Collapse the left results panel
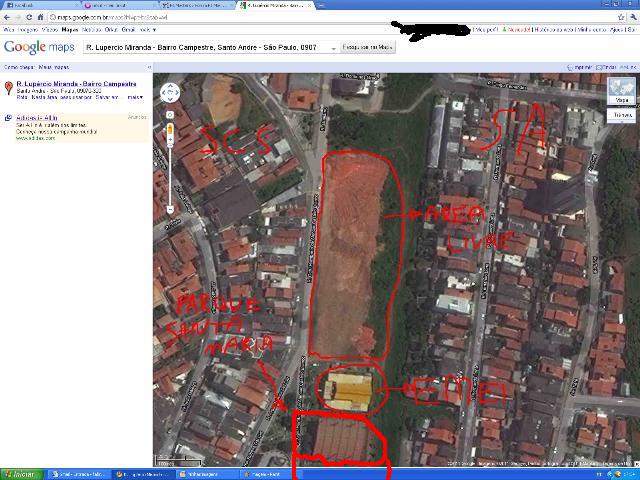Screen dimensions: 640x480 click(149, 67)
